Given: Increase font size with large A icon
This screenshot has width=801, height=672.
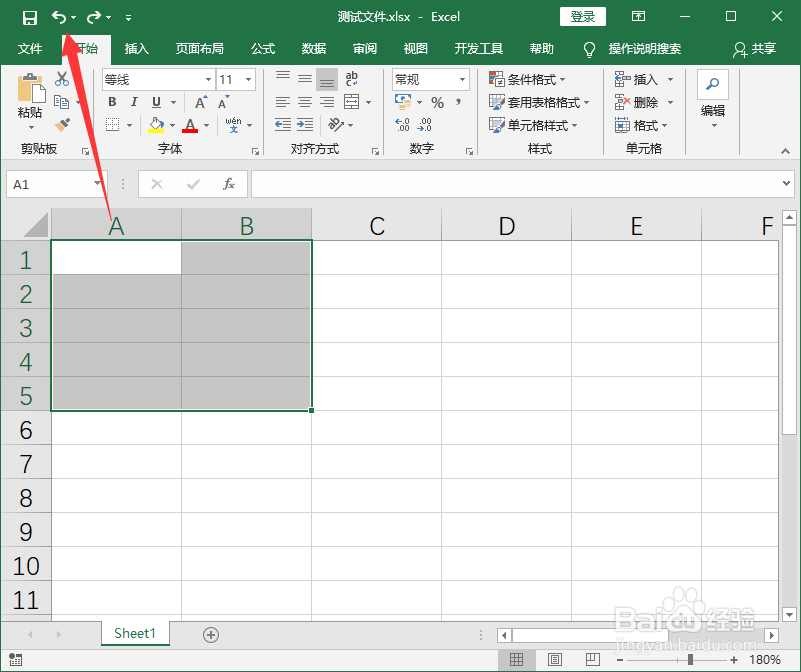Looking at the screenshot, I should tap(201, 102).
